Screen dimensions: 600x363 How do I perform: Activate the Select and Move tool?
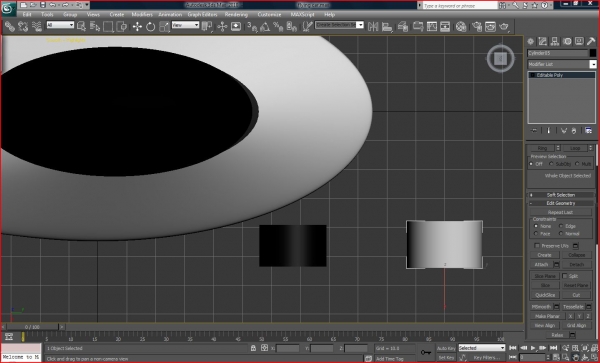click(137, 26)
